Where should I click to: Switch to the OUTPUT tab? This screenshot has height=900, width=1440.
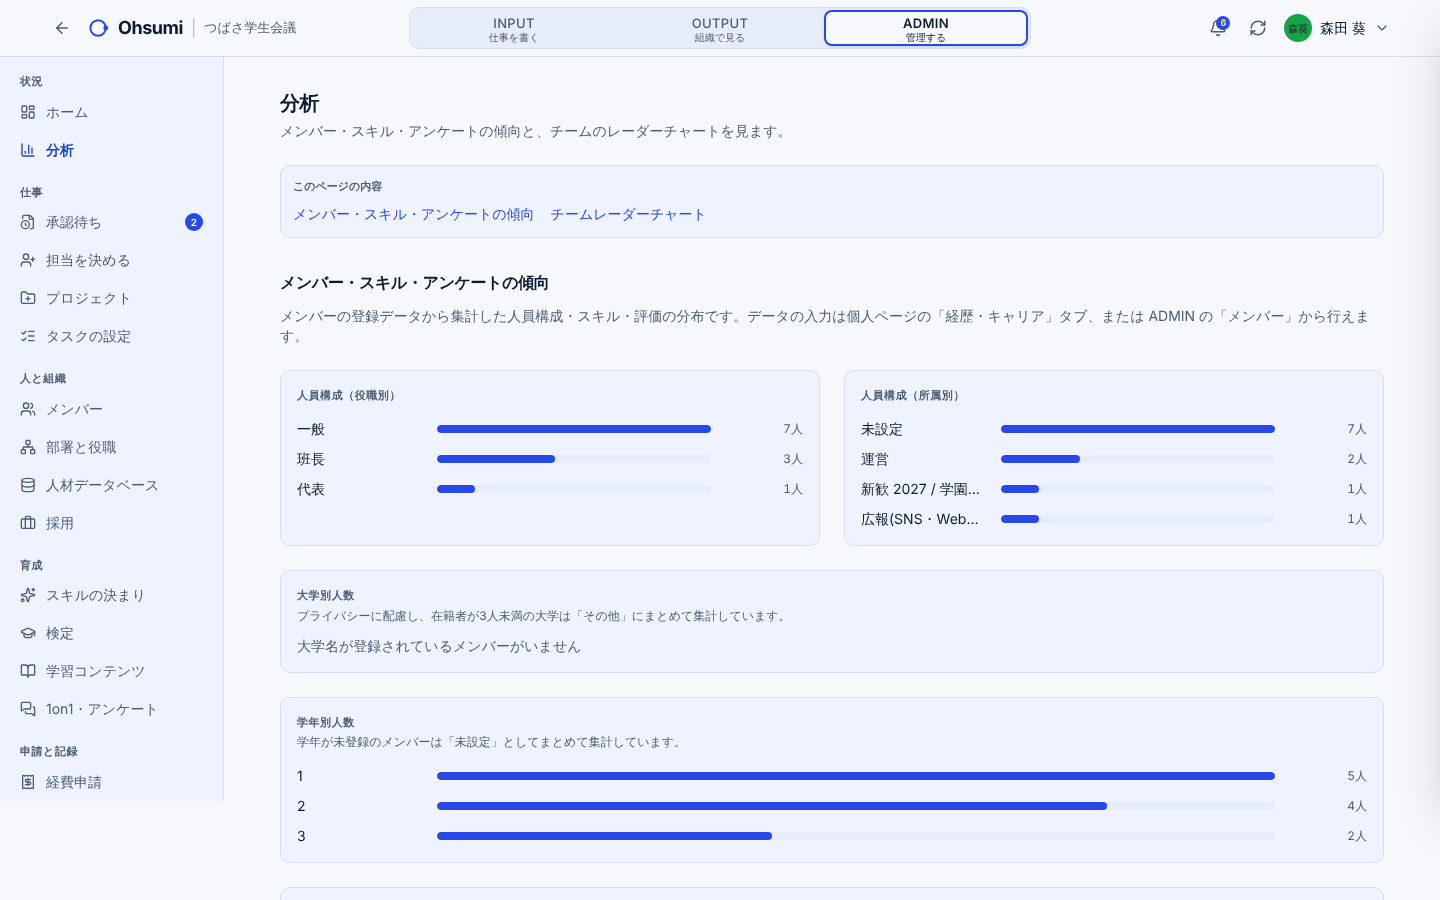point(720,29)
